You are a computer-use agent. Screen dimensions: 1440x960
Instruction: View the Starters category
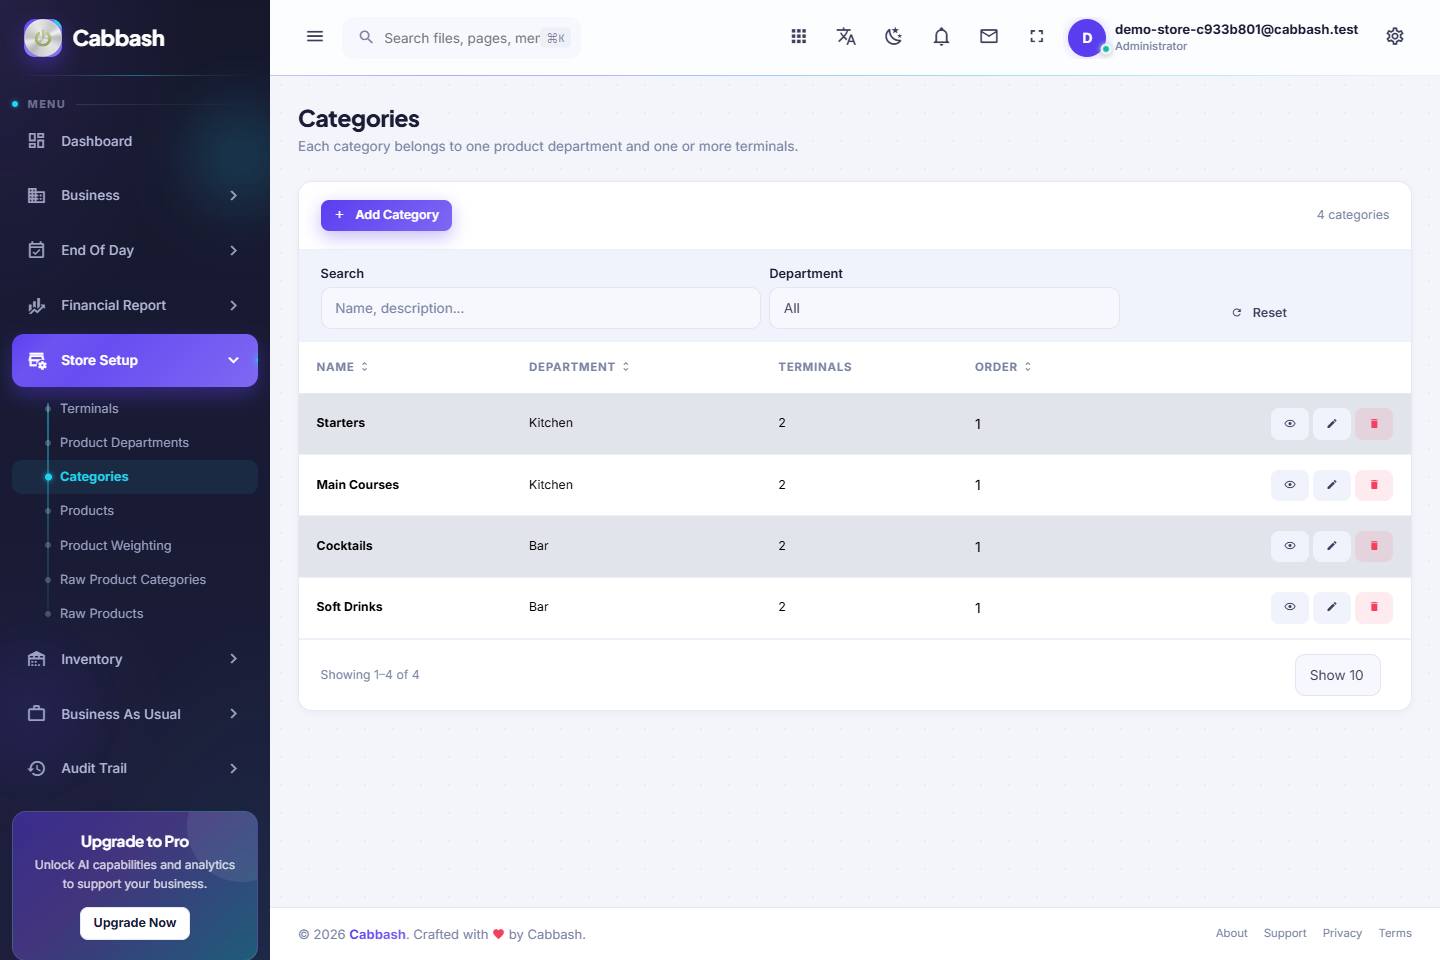(x=1290, y=424)
